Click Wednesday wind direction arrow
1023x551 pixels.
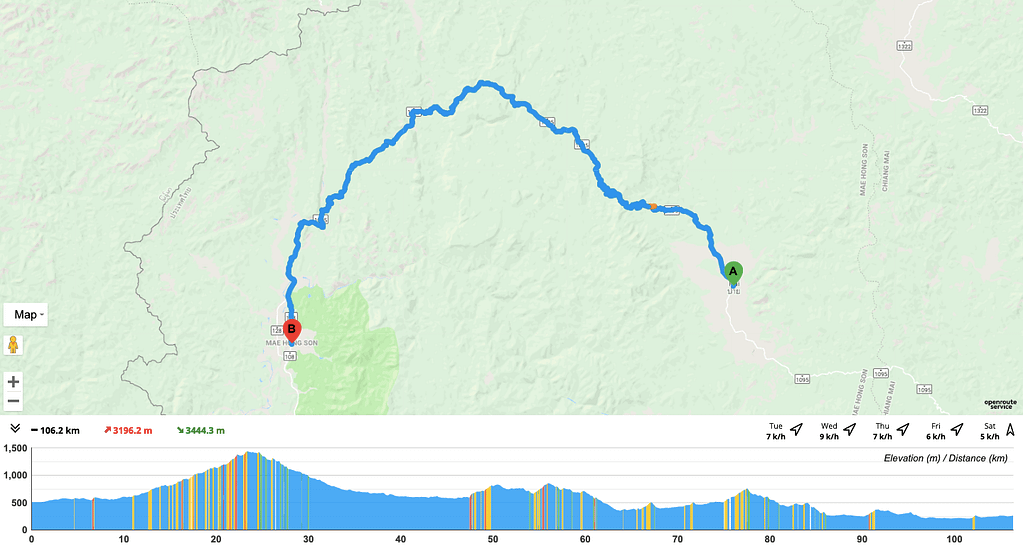point(849,430)
